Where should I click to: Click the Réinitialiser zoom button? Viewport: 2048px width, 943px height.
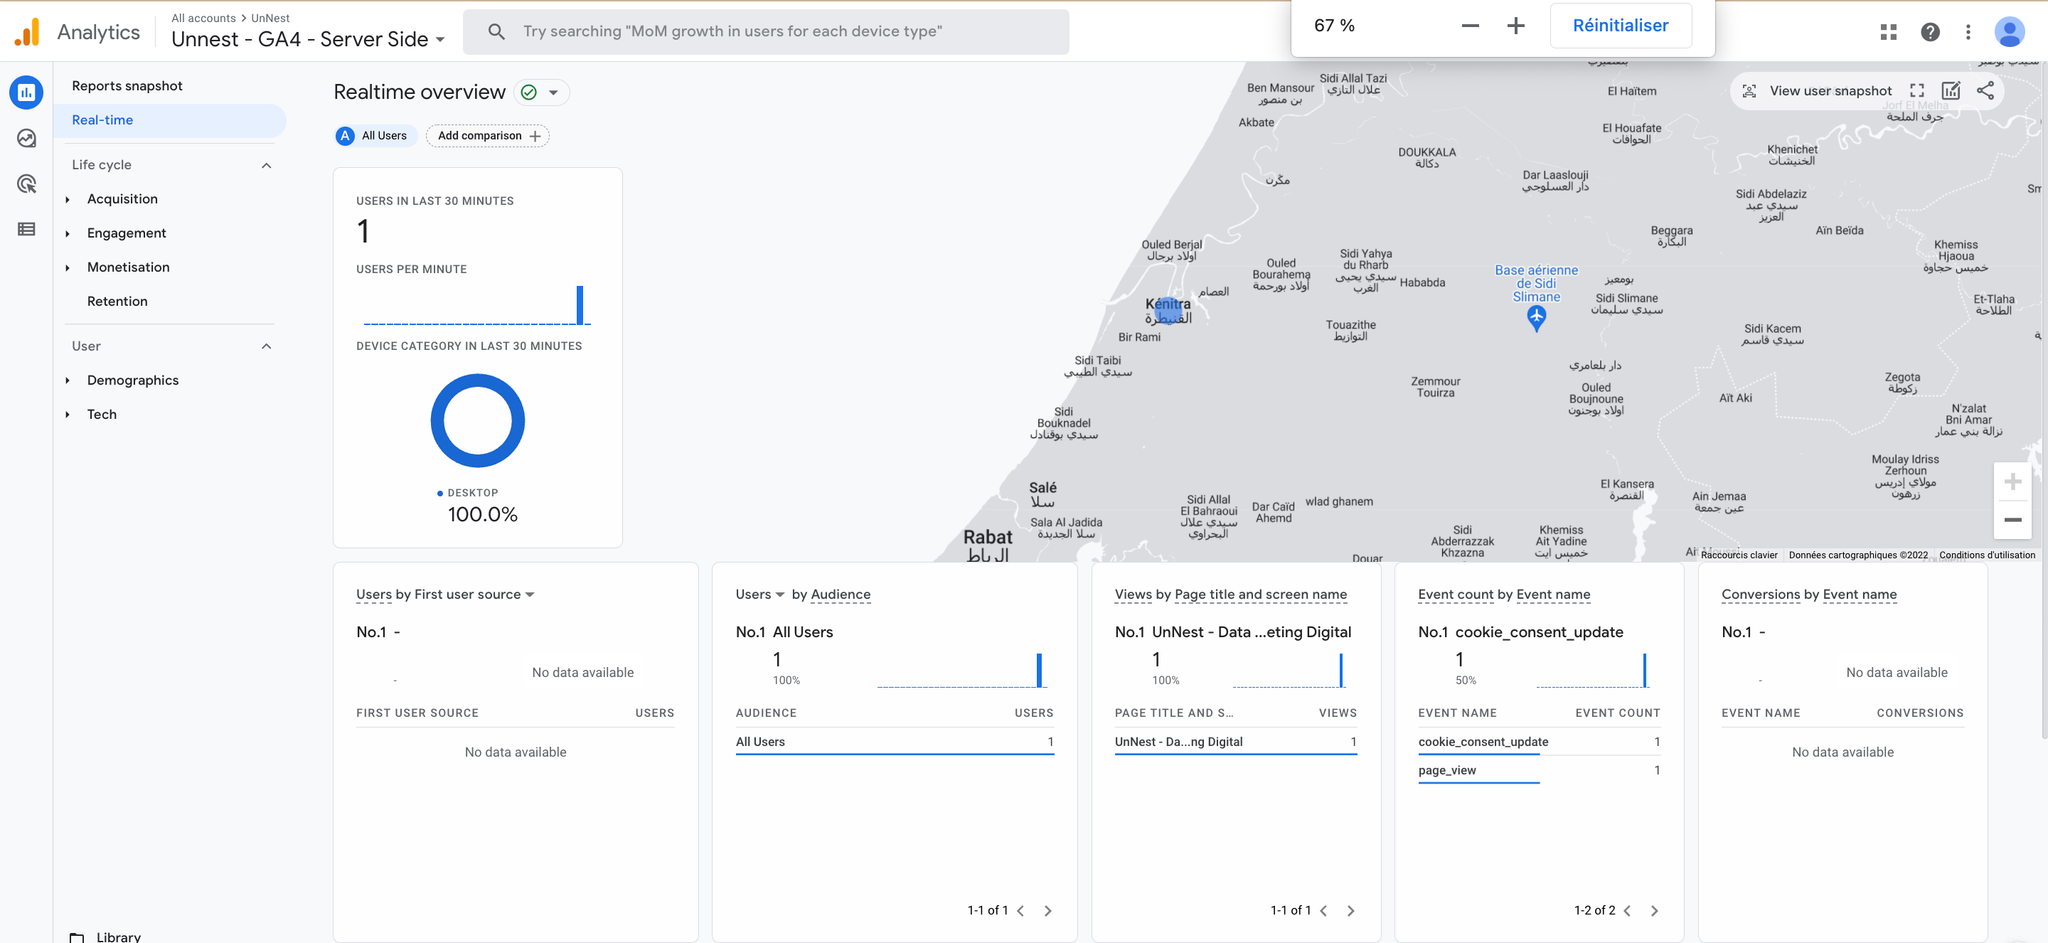point(1620,26)
